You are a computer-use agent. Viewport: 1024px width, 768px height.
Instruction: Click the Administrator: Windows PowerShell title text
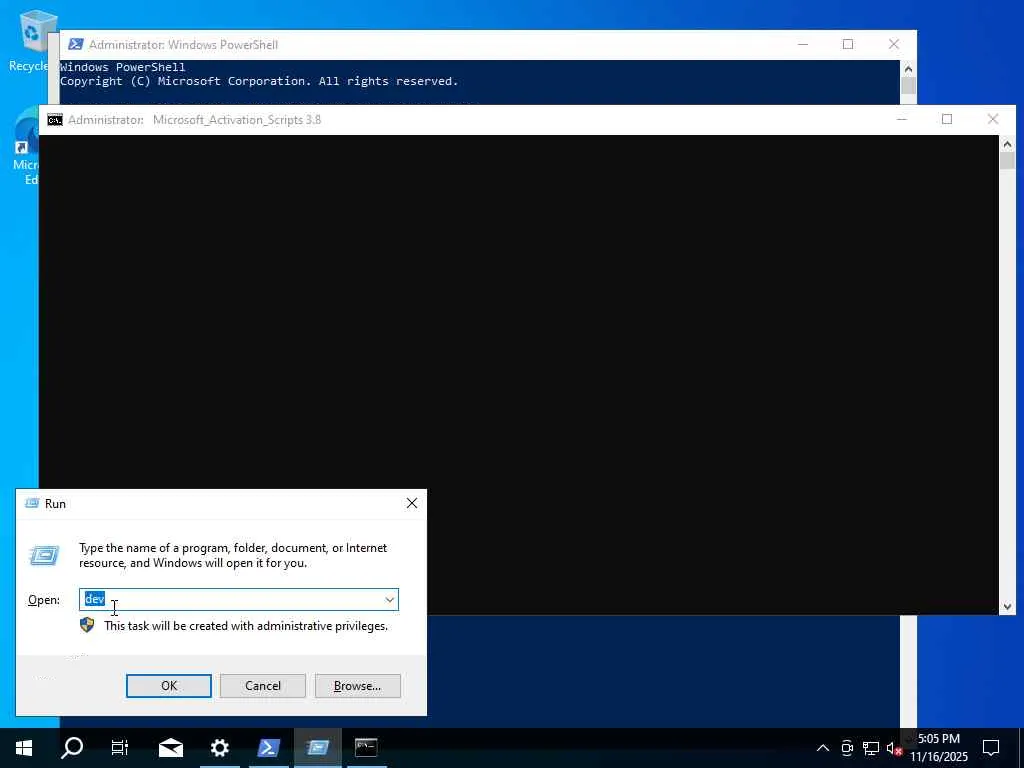[184, 45]
